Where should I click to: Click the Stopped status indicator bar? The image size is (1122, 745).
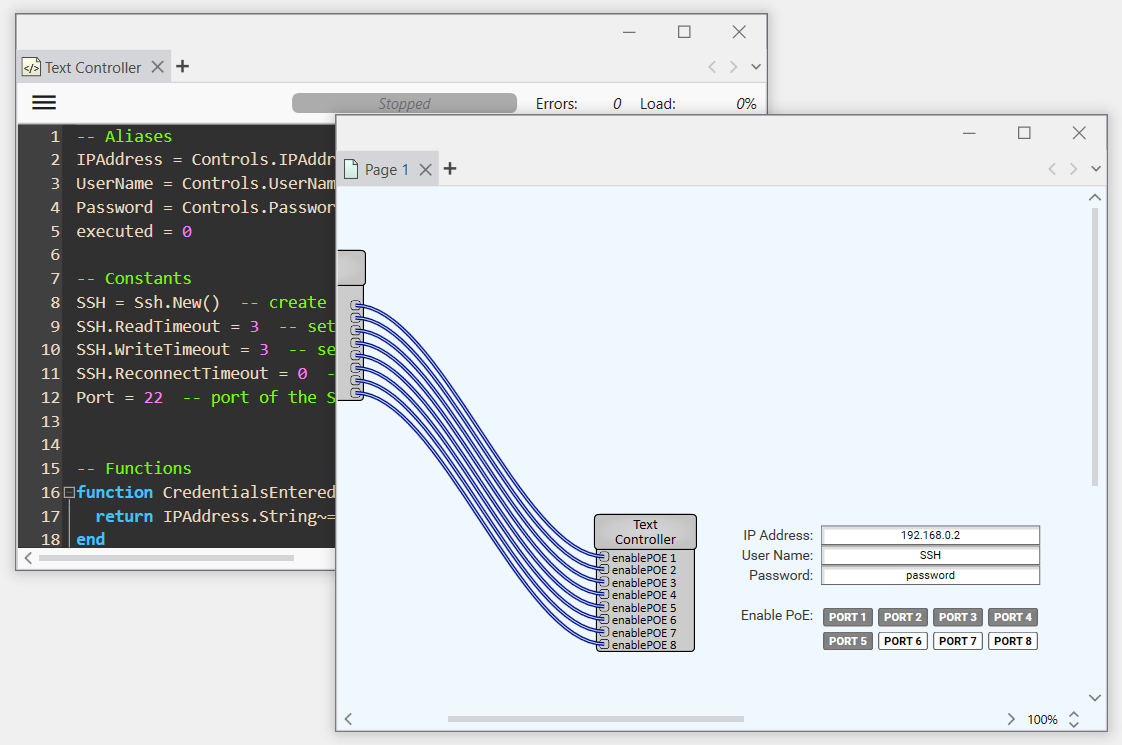point(404,103)
